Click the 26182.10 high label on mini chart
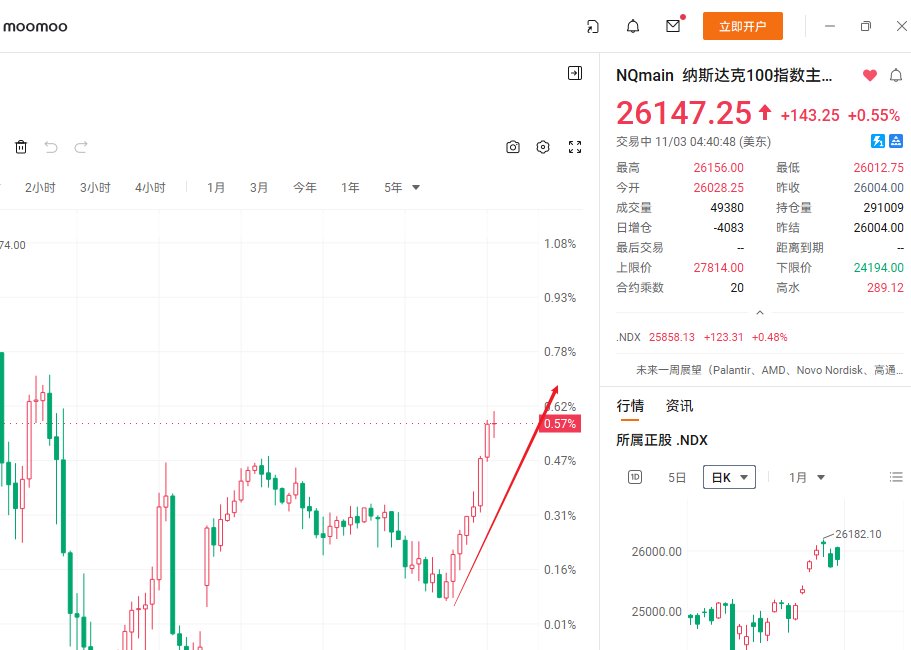 click(858, 534)
